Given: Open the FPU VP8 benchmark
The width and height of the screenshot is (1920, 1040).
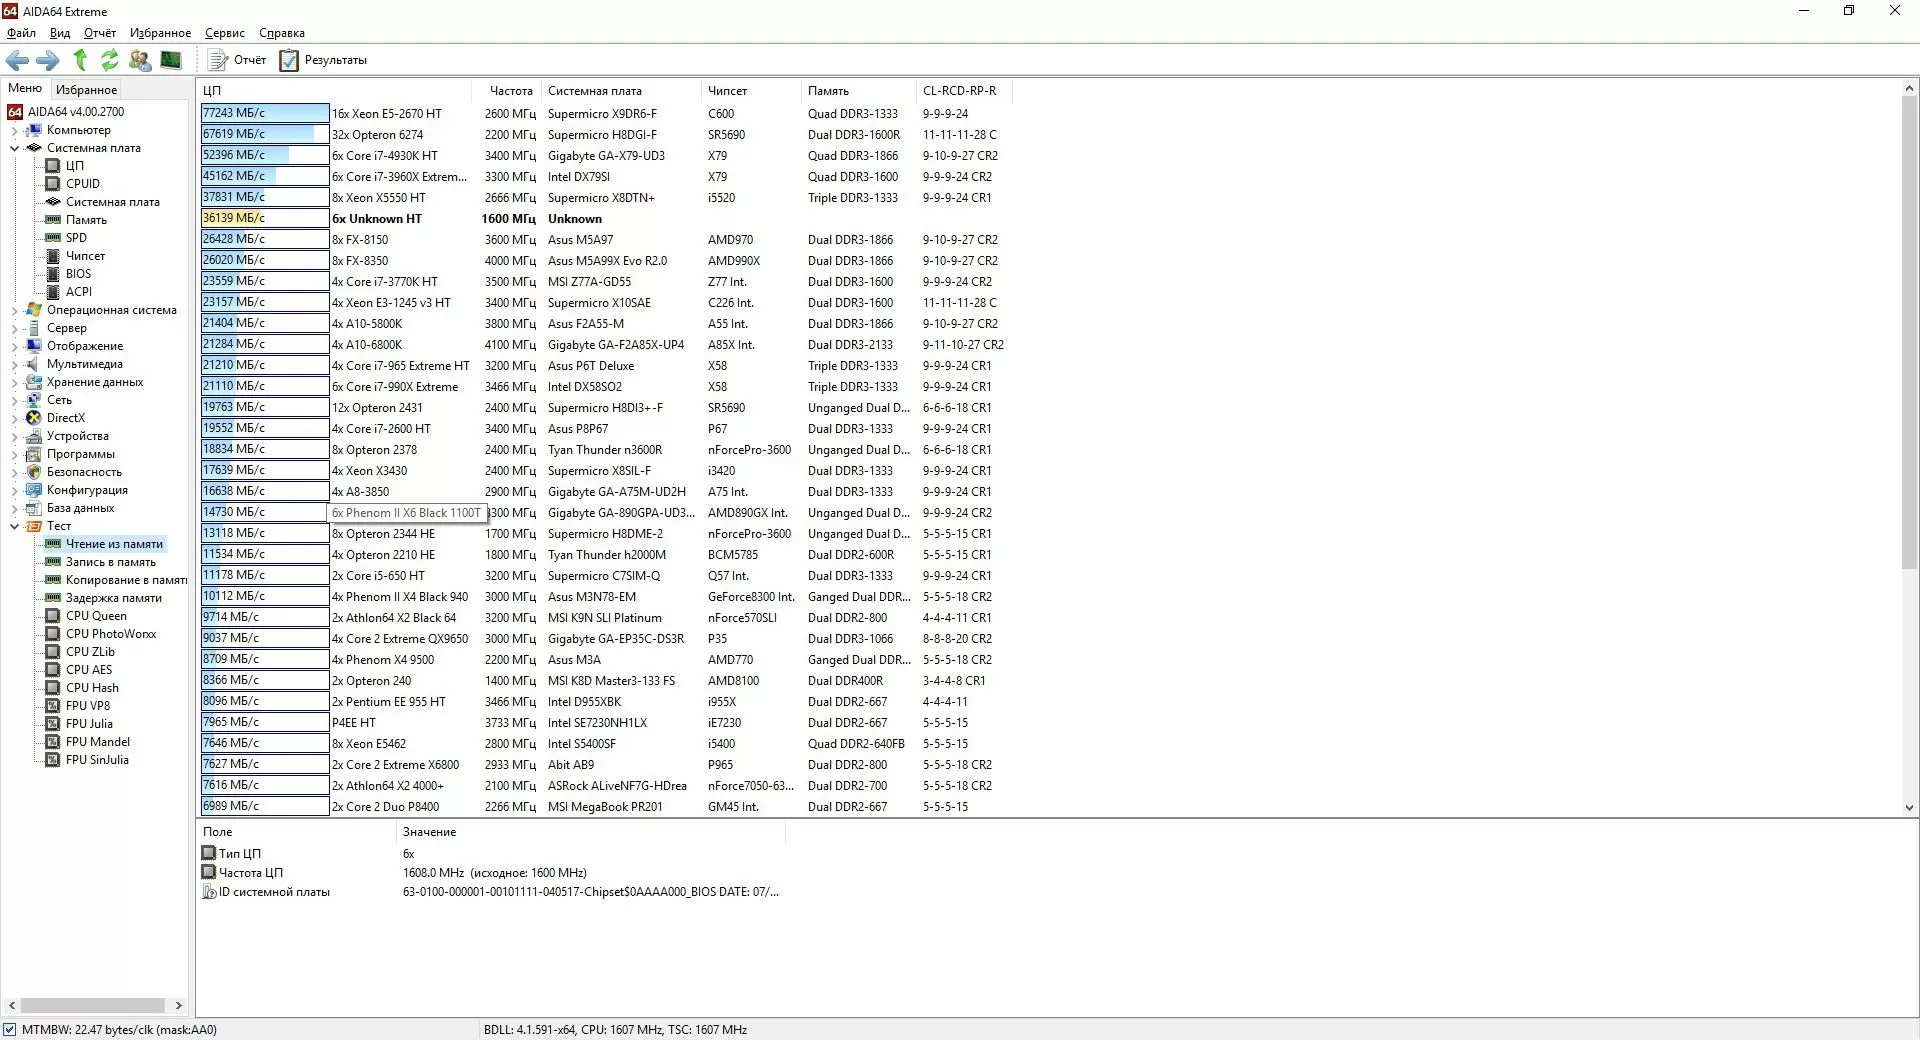Looking at the screenshot, I should [88, 706].
